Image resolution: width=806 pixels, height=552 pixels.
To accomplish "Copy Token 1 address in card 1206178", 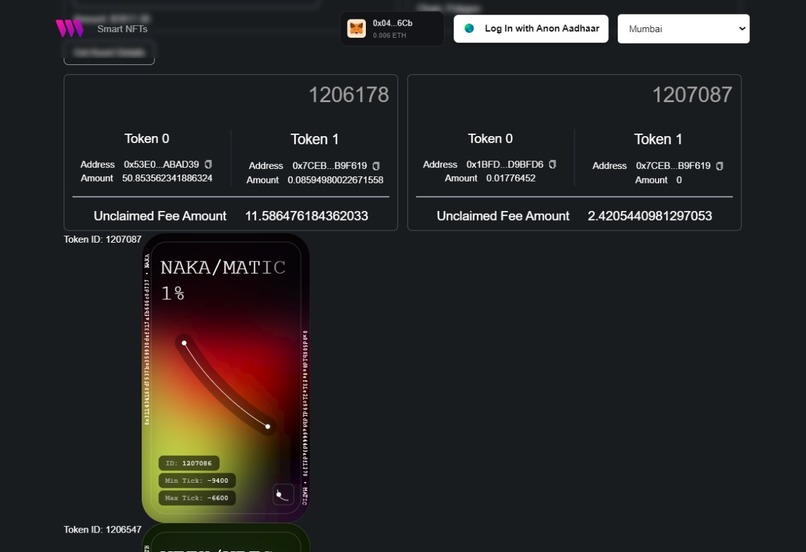I will click(x=376, y=166).
